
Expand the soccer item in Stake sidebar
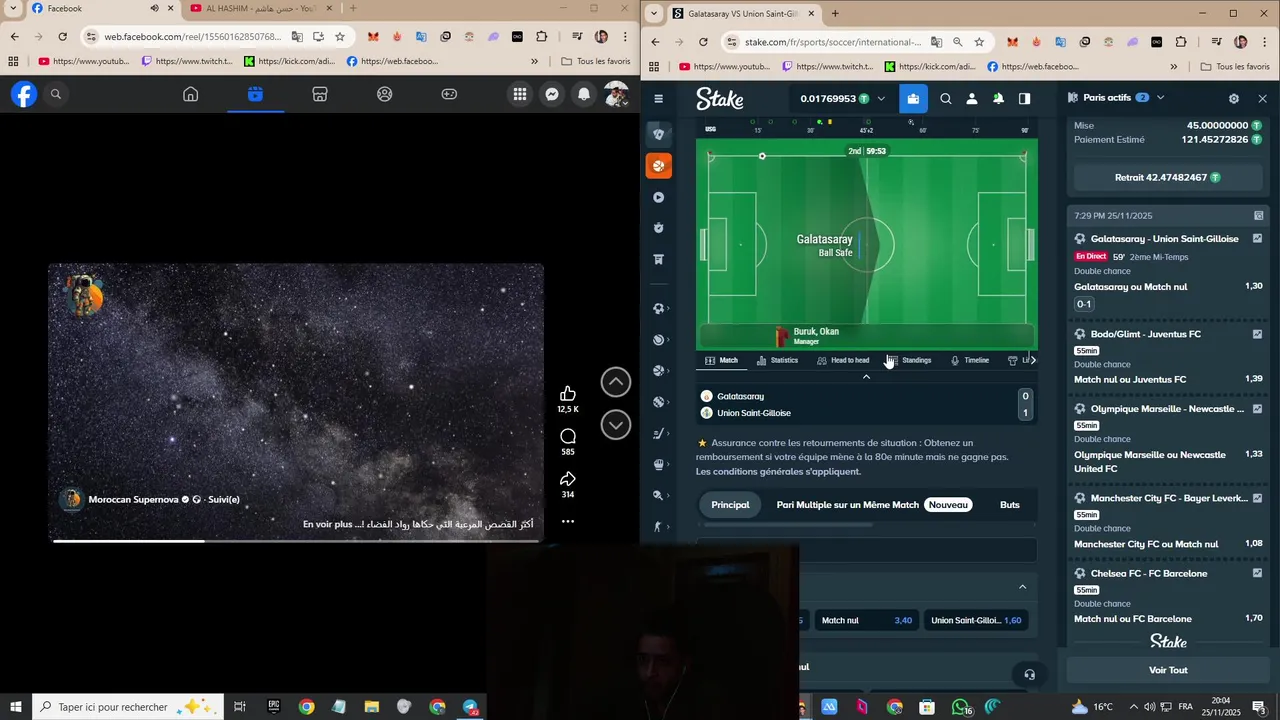pyautogui.click(x=658, y=309)
